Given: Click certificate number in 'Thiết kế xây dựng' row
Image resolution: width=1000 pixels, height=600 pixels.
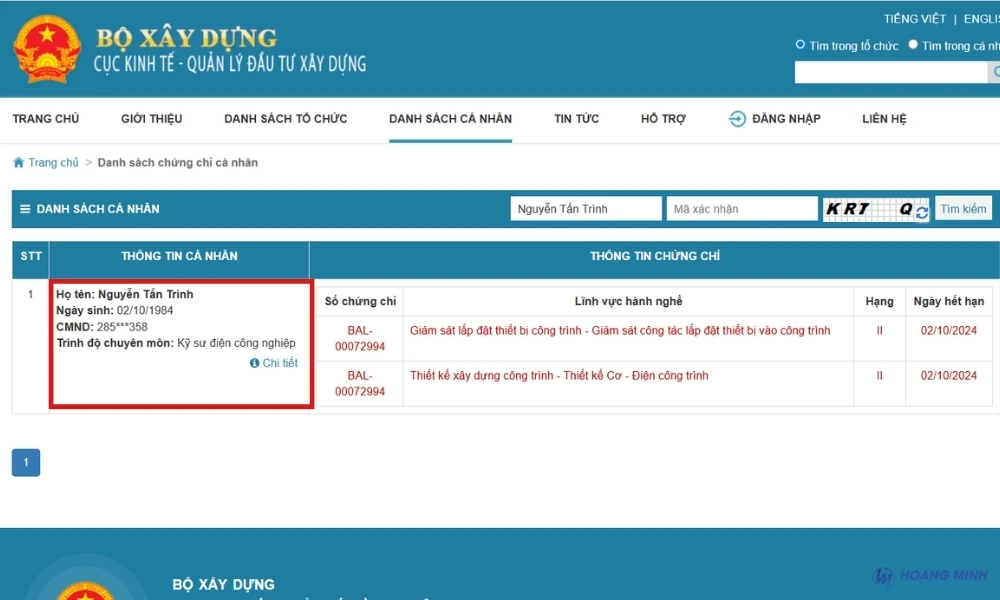Looking at the screenshot, I should tap(360, 383).
